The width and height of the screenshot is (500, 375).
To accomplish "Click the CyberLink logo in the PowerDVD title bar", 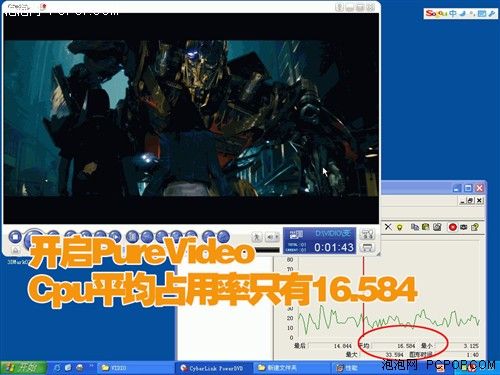I will [x=19, y=7].
